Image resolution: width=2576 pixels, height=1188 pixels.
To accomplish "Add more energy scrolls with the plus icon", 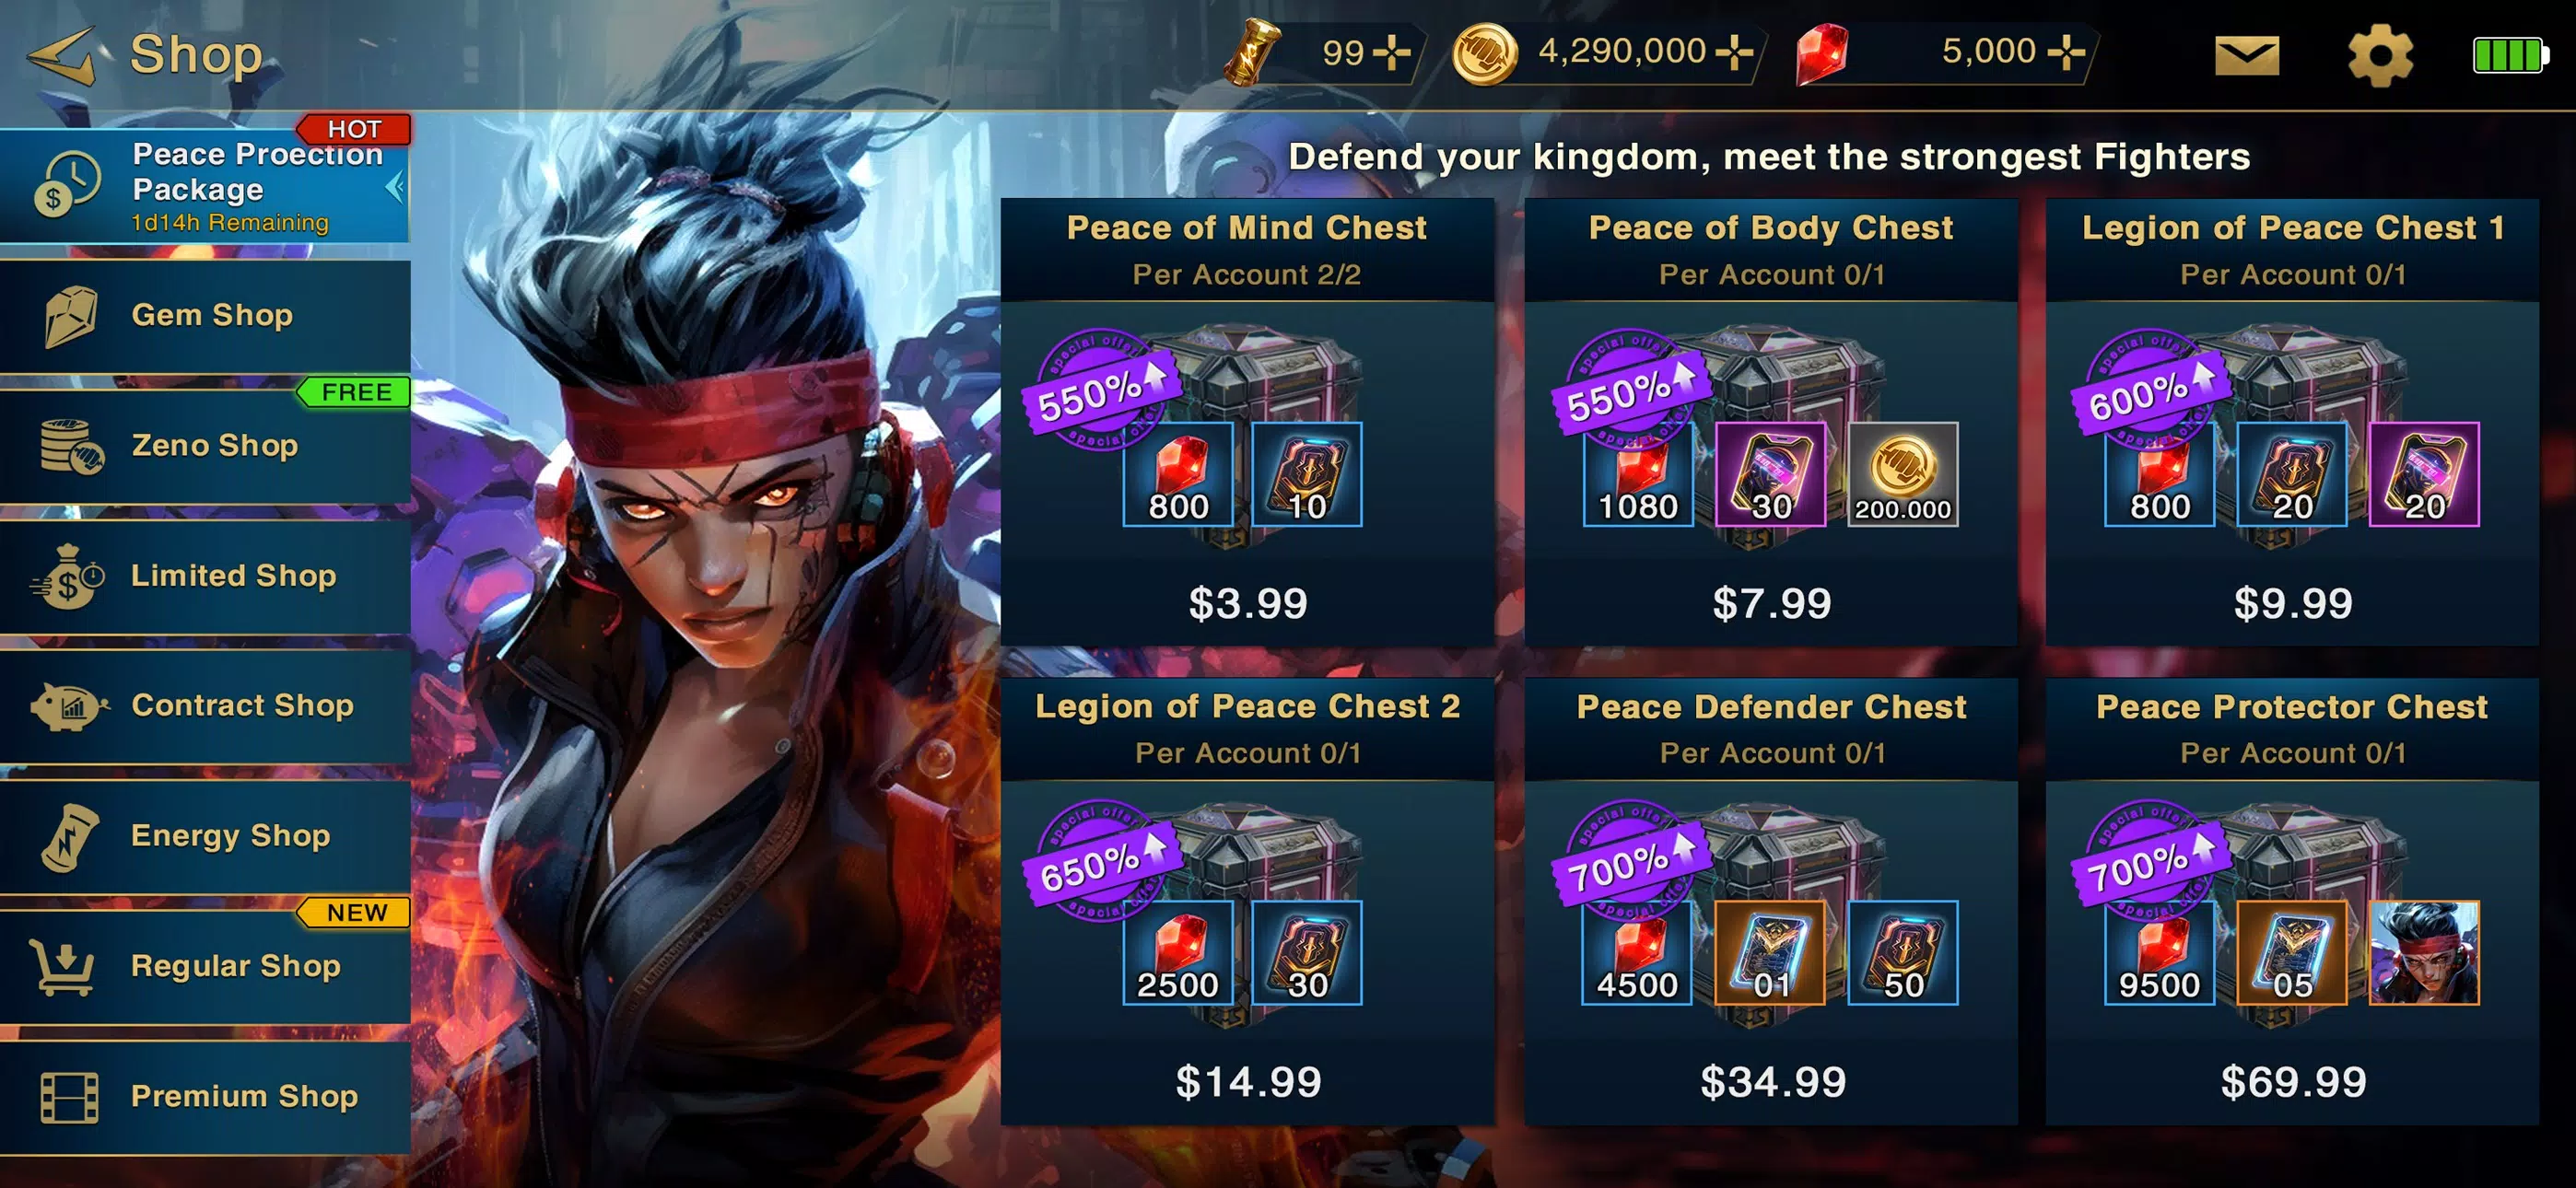I will tap(1391, 52).
